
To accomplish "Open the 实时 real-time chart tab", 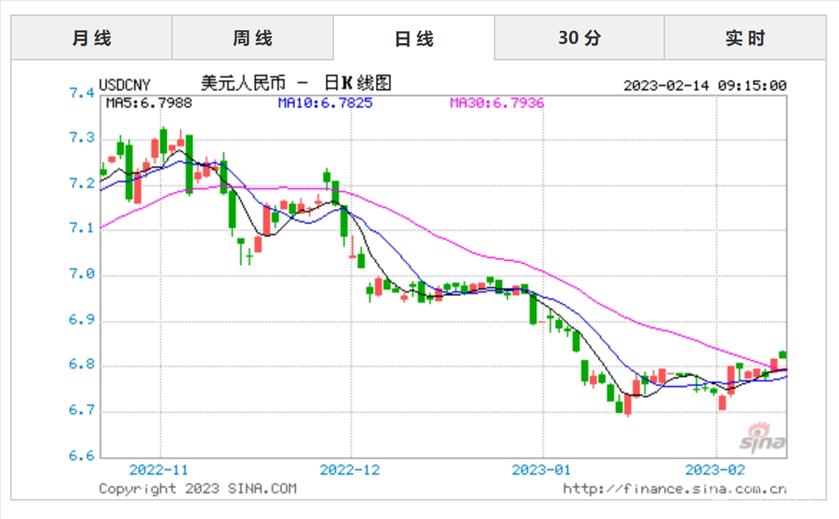I will point(745,38).
